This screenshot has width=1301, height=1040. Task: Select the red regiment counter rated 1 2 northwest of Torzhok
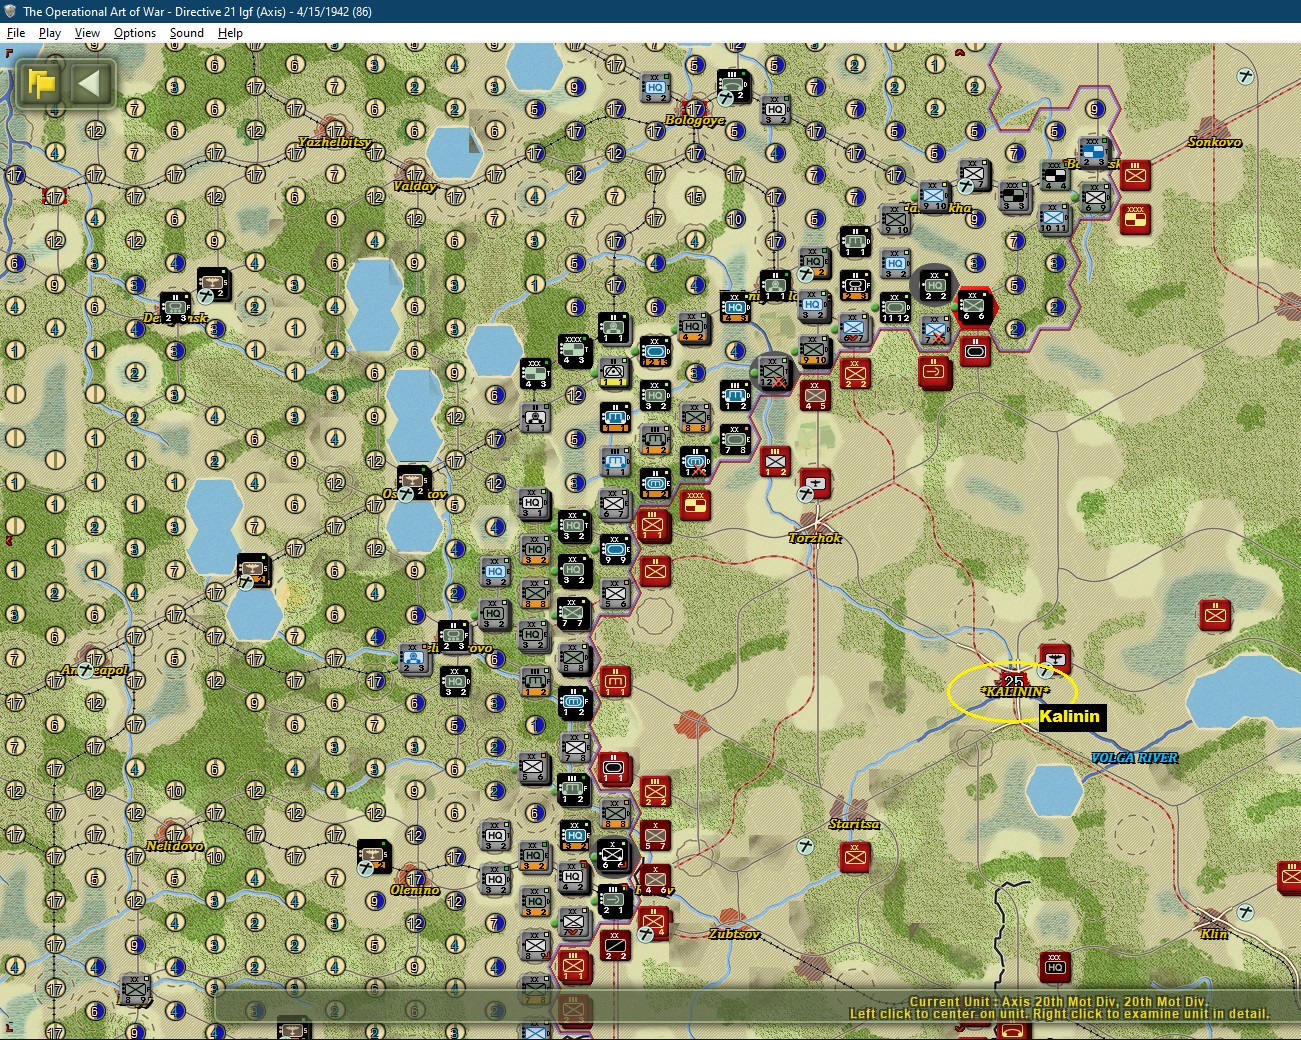coord(775,461)
